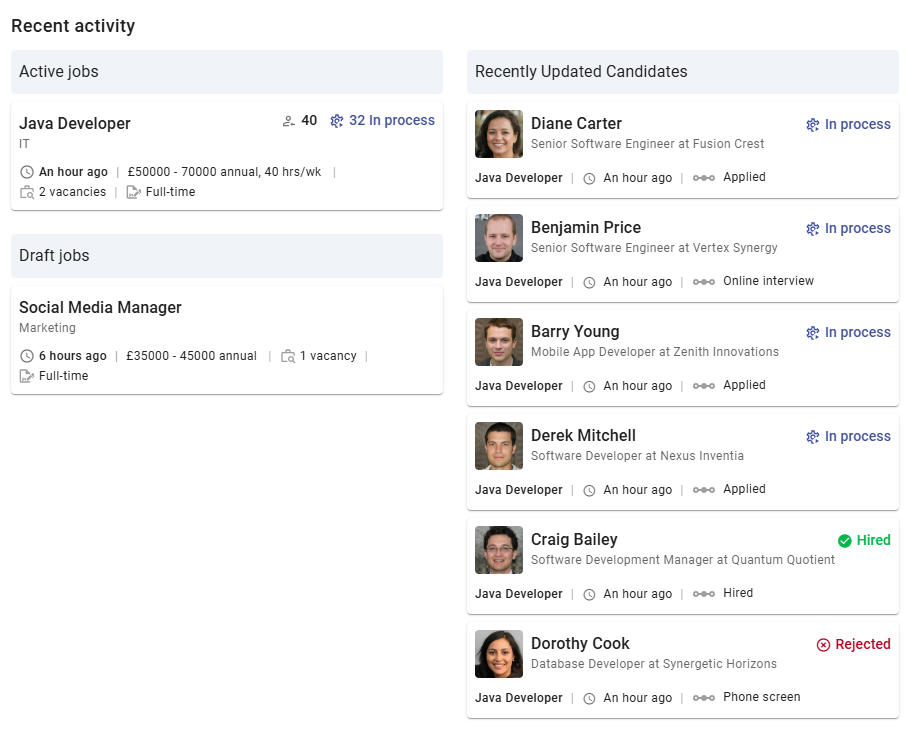Screen dimensions: 909x732
Task: Click the pipeline stage icon beside Online interview
Action: coord(704,282)
